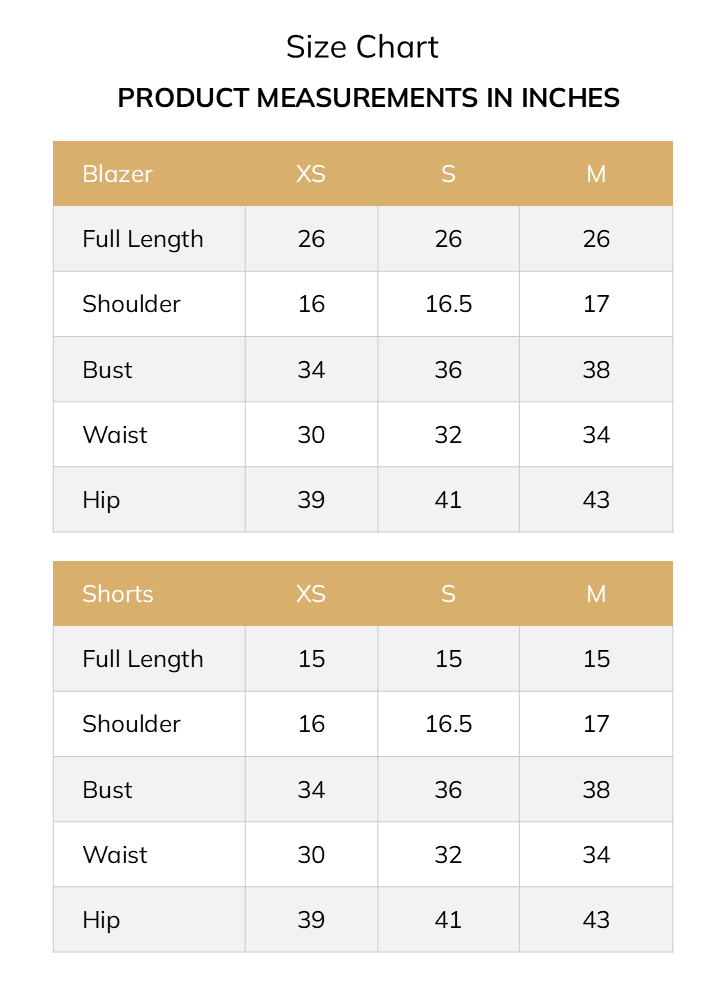Select the Shorts table header label

click(x=118, y=594)
